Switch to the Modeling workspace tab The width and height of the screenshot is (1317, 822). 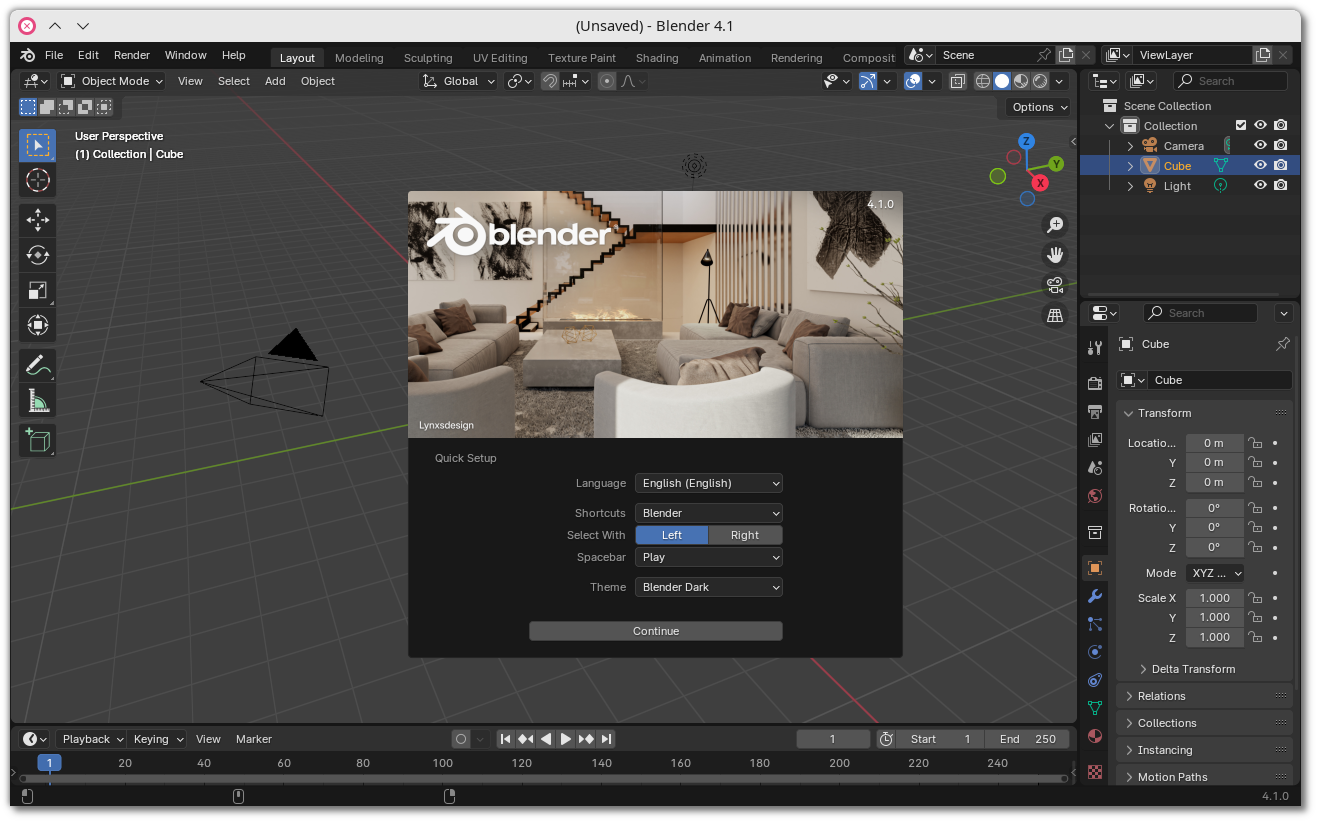pos(359,57)
